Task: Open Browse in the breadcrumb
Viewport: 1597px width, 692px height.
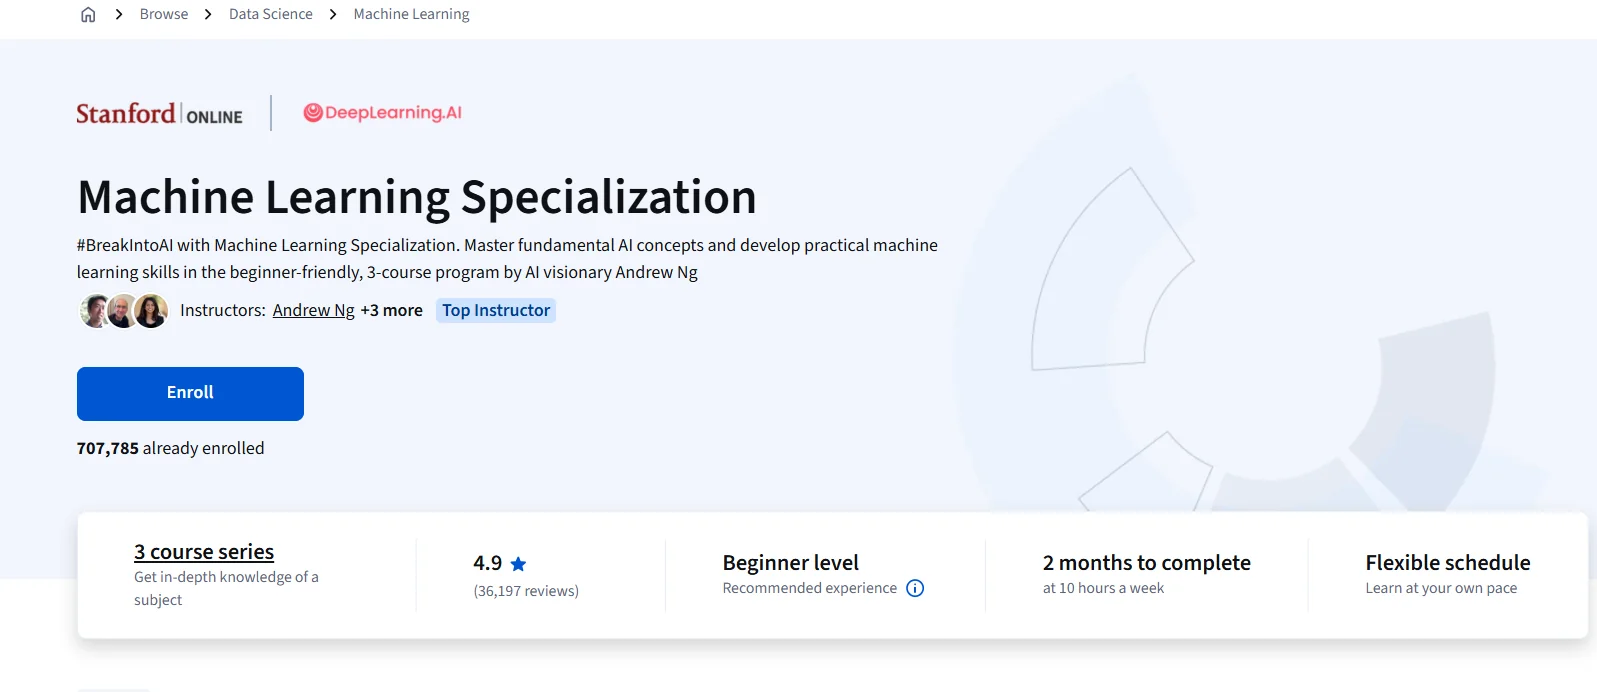Action: (164, 14)
